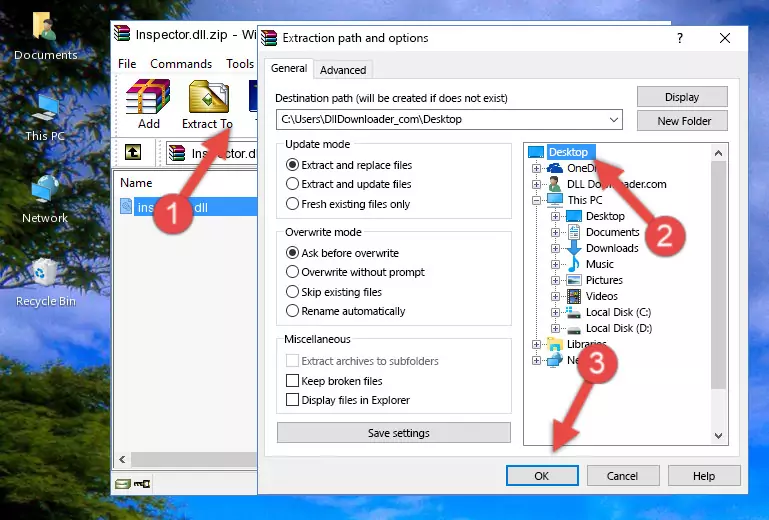Open the destination path dropdown arrow
Viewport: 769px width, 520px height.
[614, 119]
